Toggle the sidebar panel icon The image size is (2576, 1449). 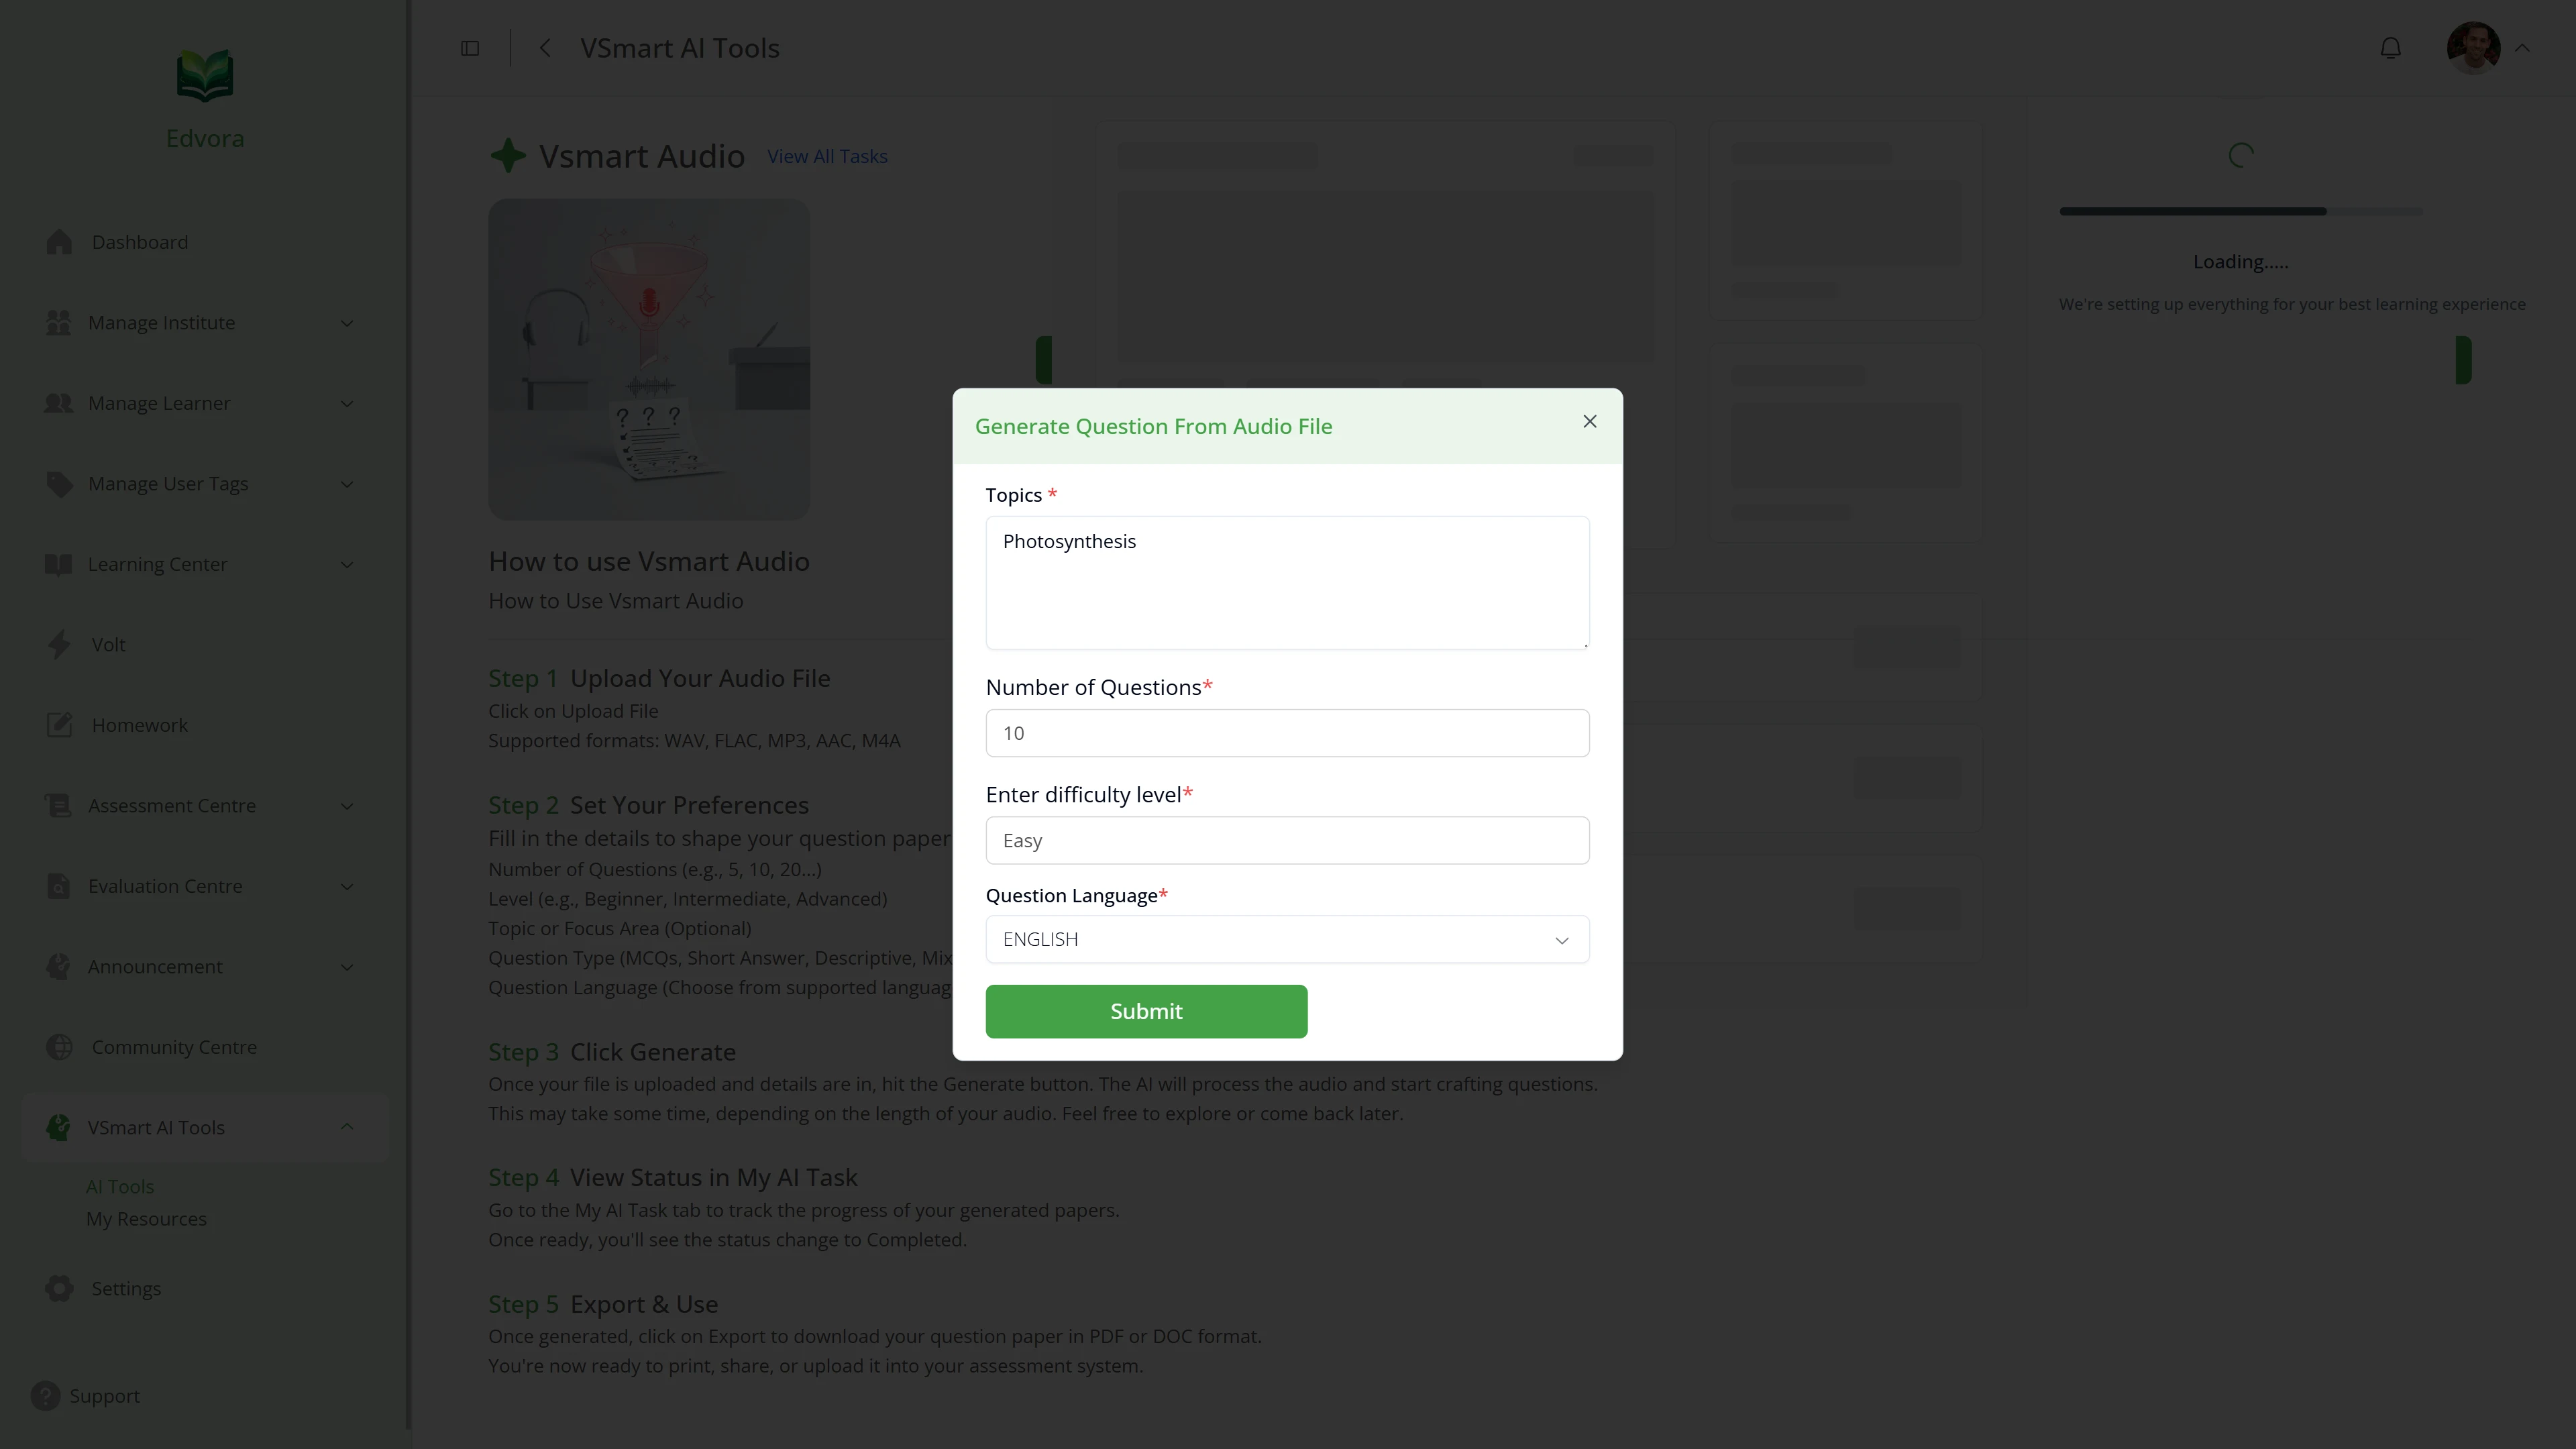[470, 48]
